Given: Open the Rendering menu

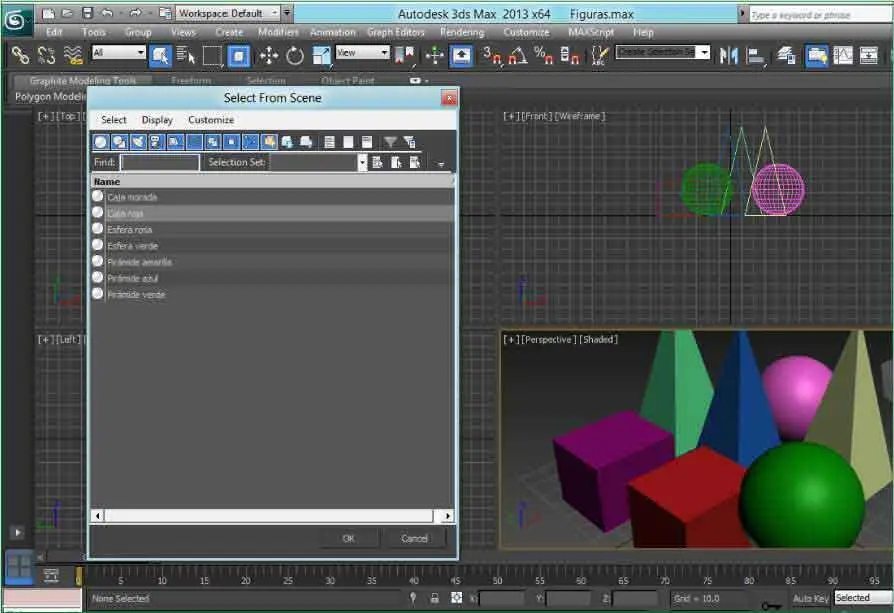Looking at the screenshot, I should [462, 32].
